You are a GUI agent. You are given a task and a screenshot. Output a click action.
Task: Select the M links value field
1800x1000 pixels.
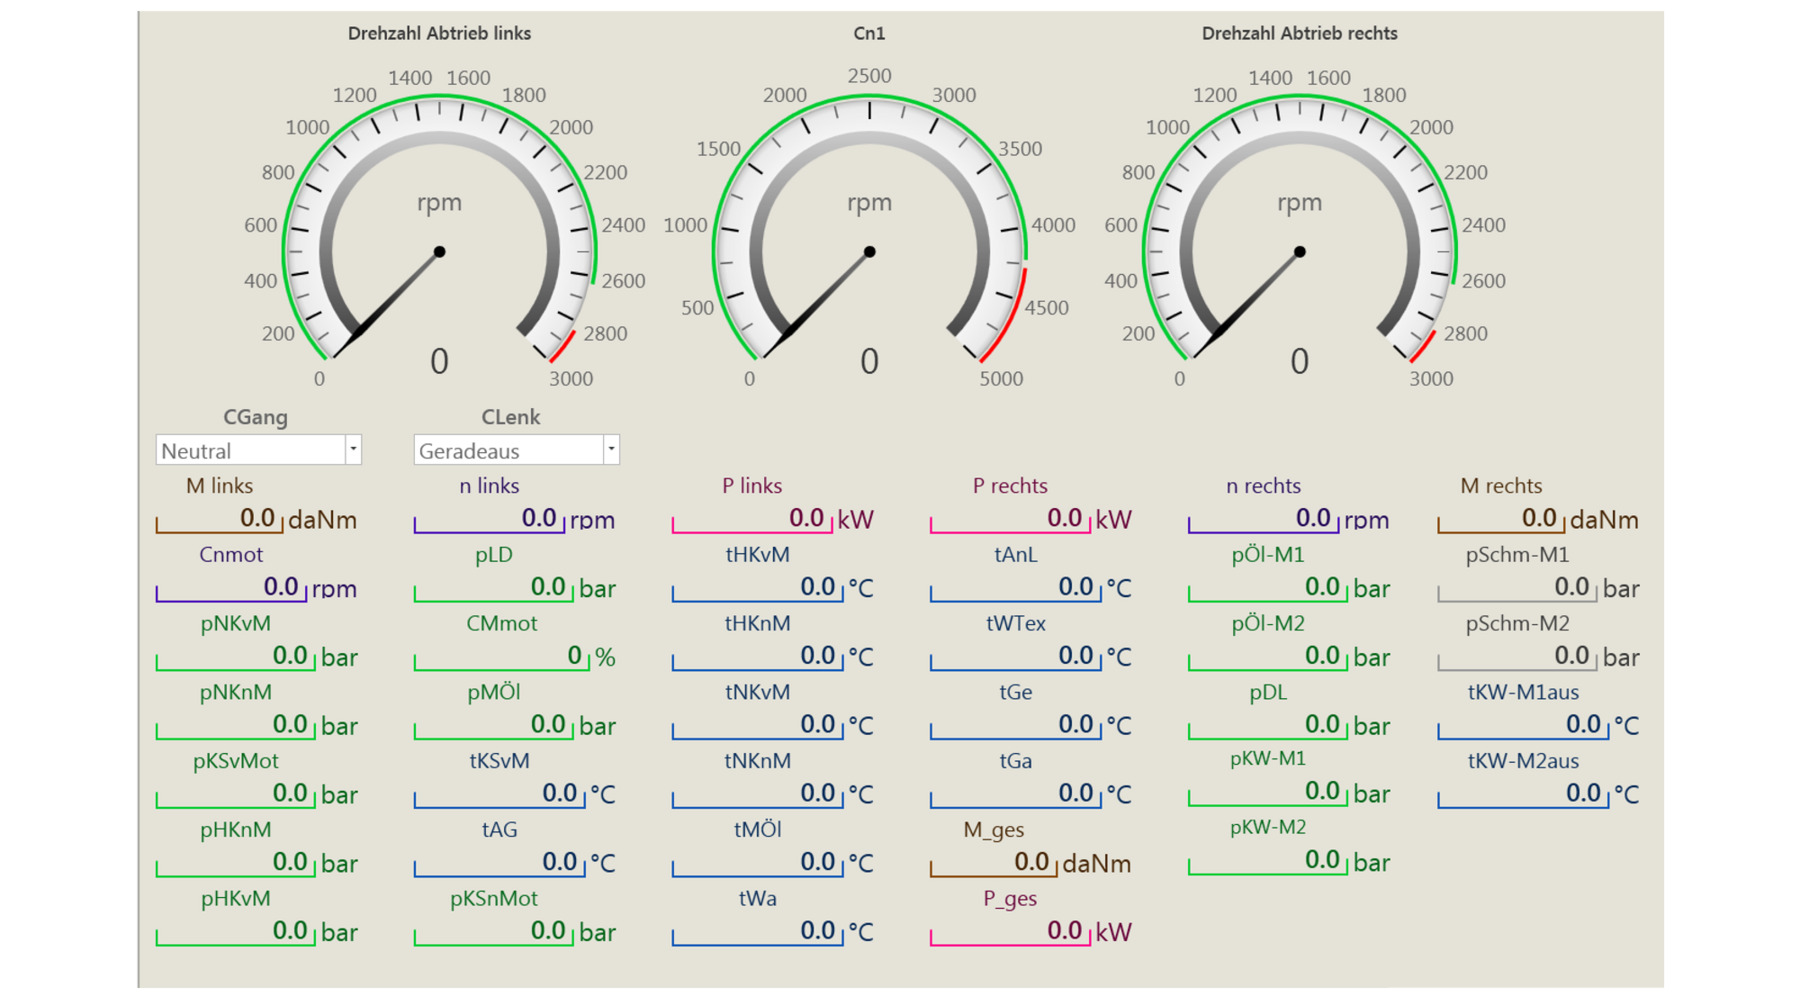click(x=220, y=518)
